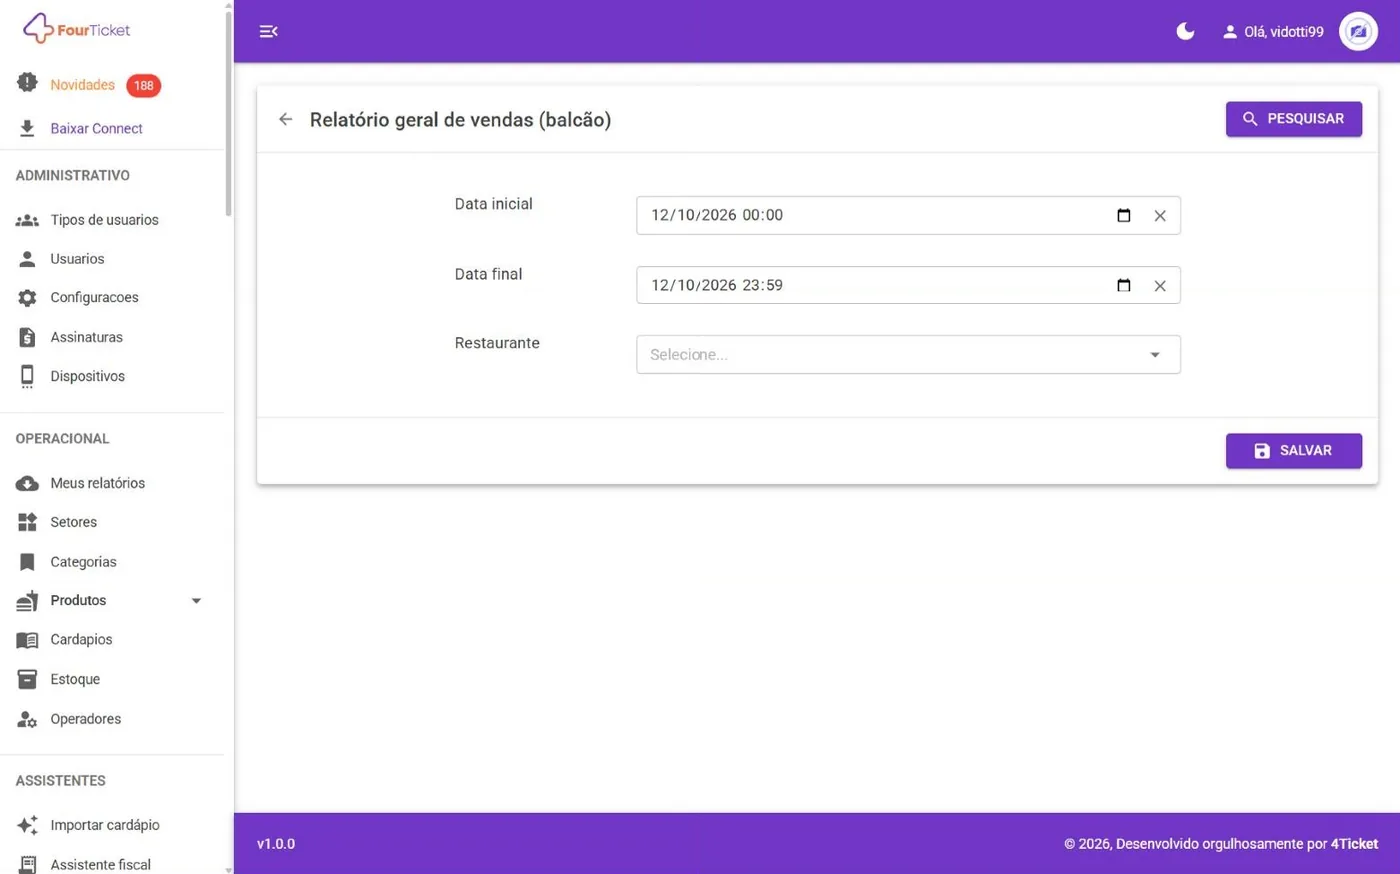1400x874 pixels.
Task: Select the Dispositivos device icon
Action: [x=27, y=376]
